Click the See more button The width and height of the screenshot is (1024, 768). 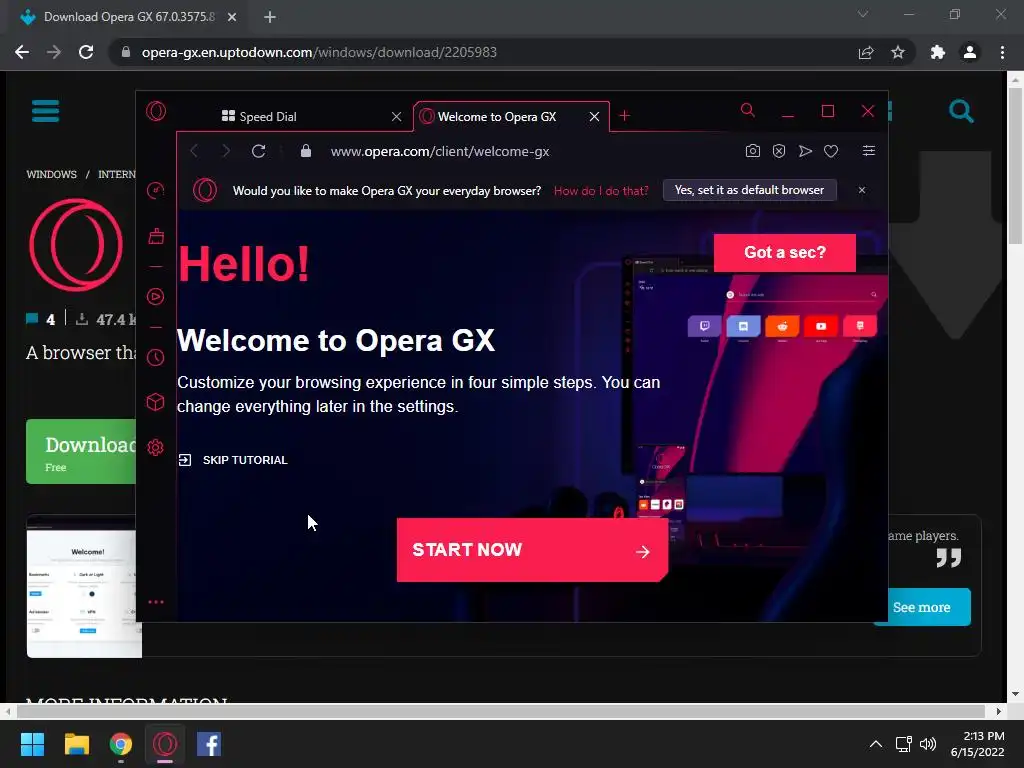[921, 607]
